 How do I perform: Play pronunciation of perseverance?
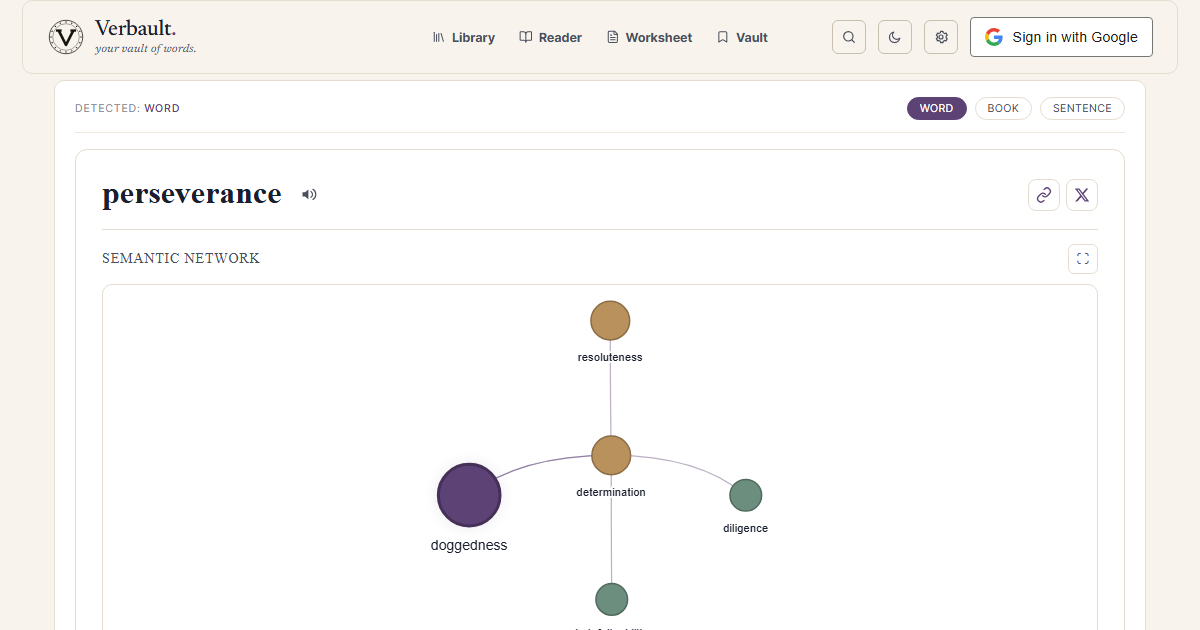309,194
